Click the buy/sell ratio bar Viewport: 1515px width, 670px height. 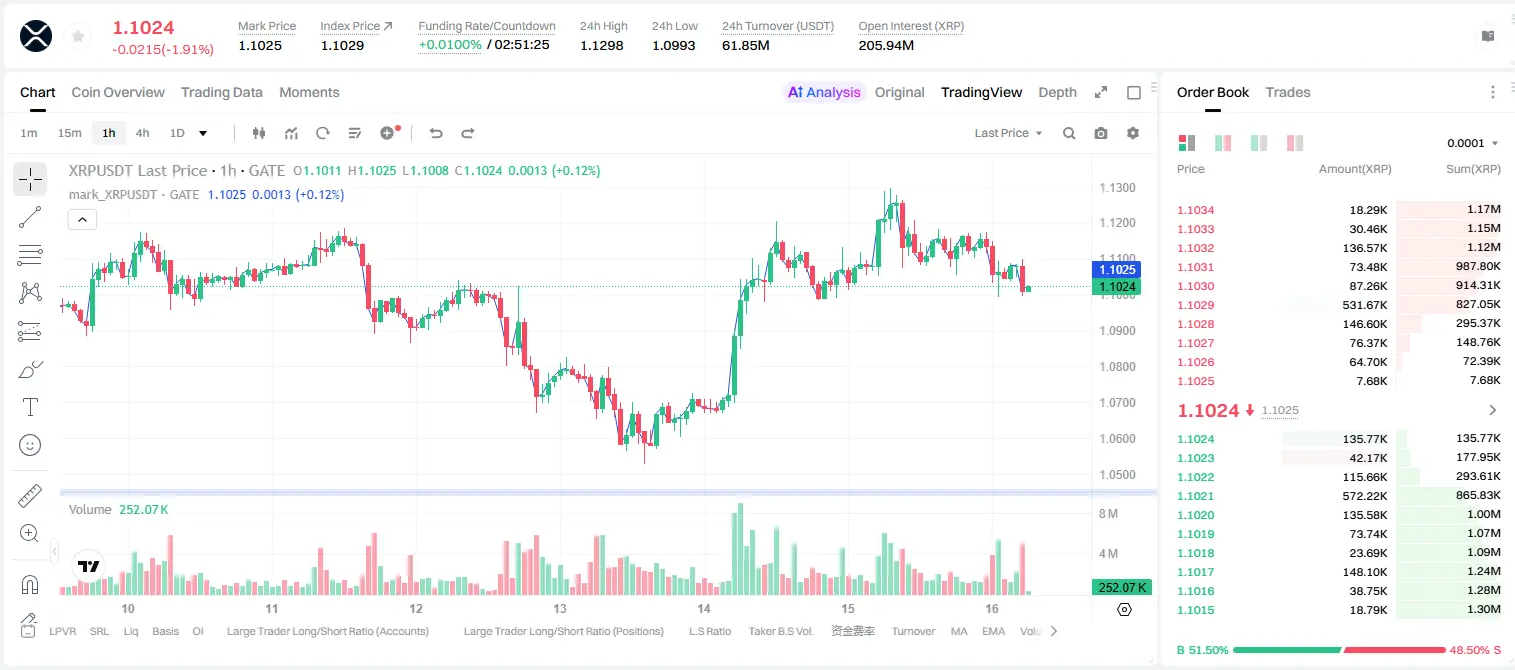[1340, 650]
